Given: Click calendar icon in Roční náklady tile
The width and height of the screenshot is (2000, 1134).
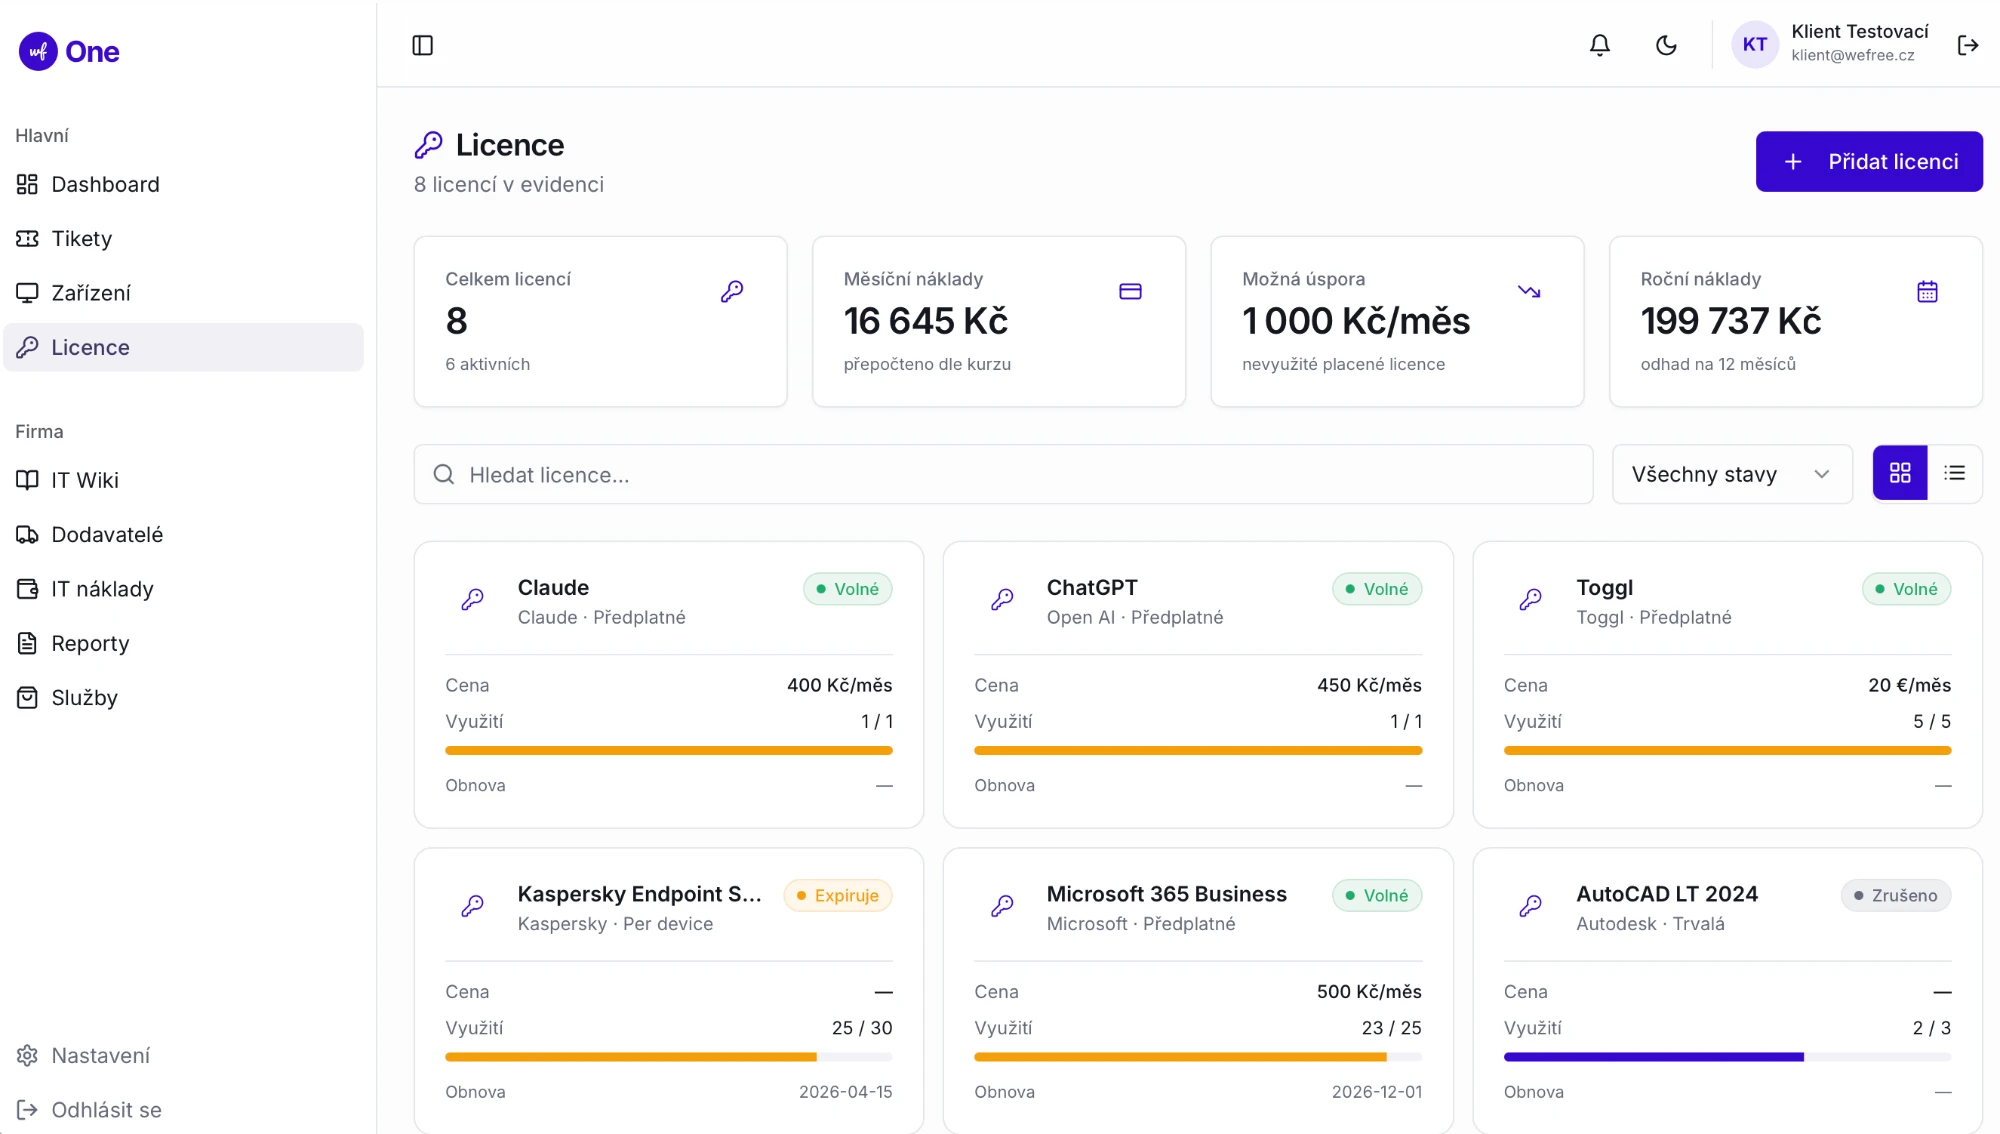Looking at the screenshot, I should coord(1927,291).
